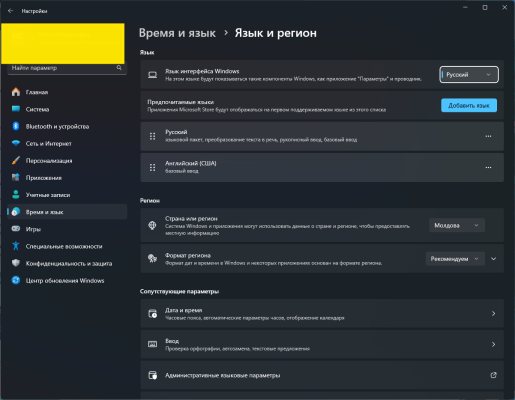Click the Язык и регион page title

click(x=276, y=33)
